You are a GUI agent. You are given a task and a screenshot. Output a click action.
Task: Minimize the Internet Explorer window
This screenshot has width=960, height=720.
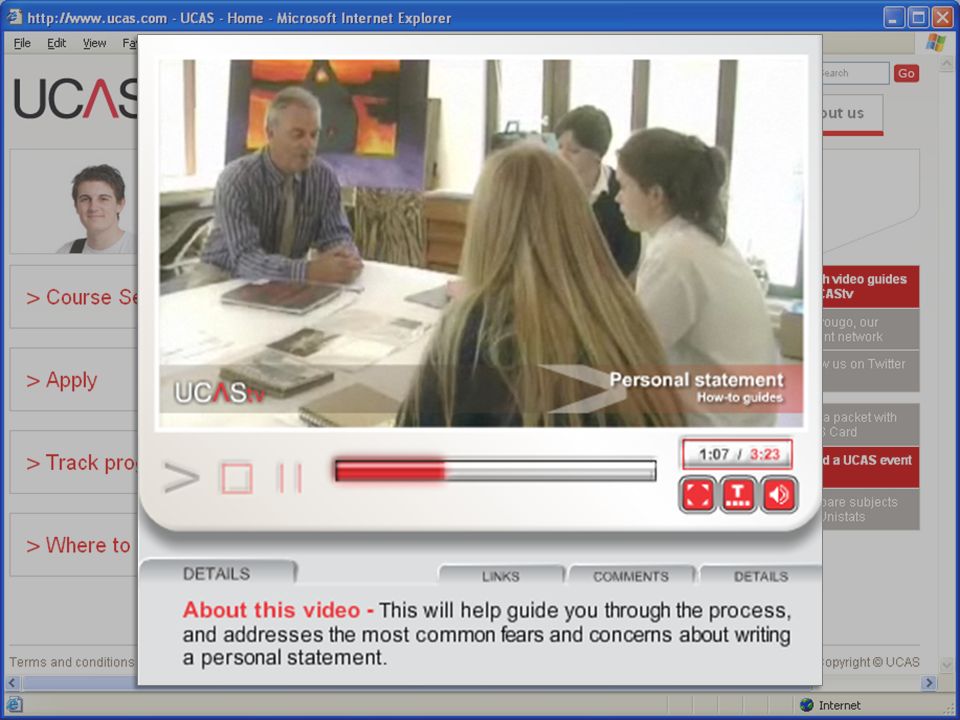click(x=894, y=17)
